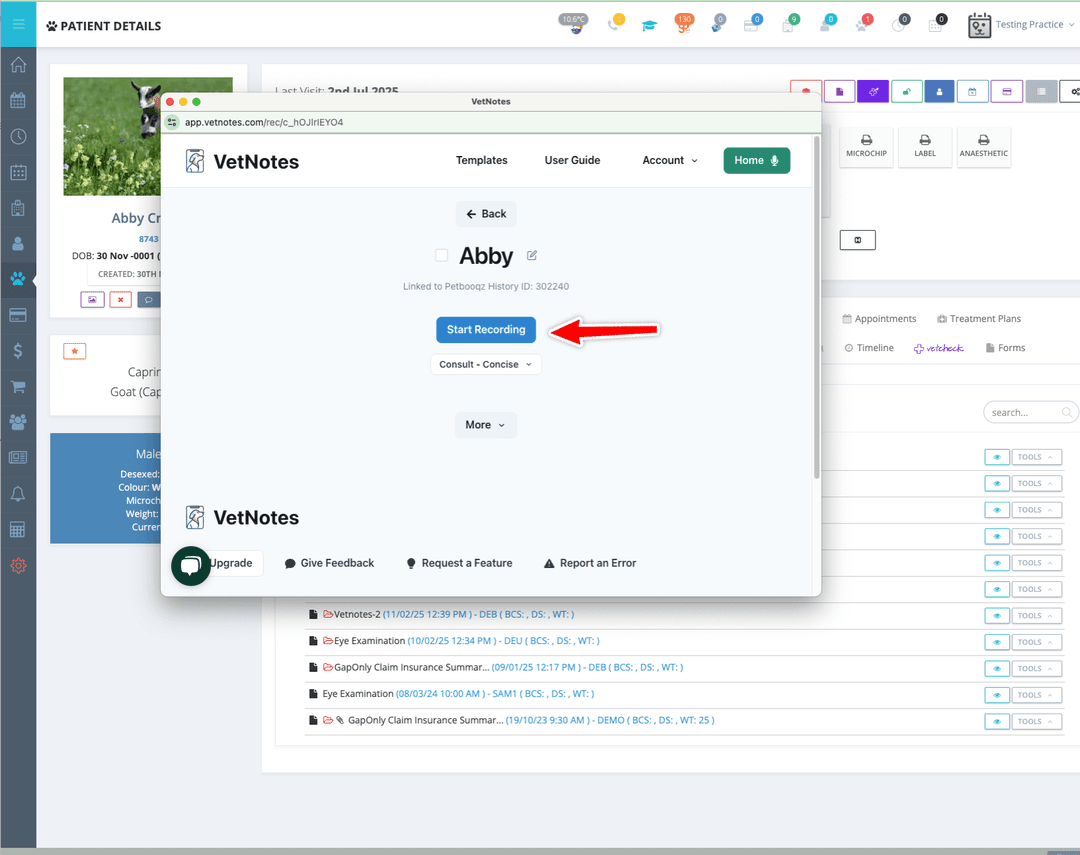
Task: Click the pencil edit icon beside Abby
Action: 532,255
